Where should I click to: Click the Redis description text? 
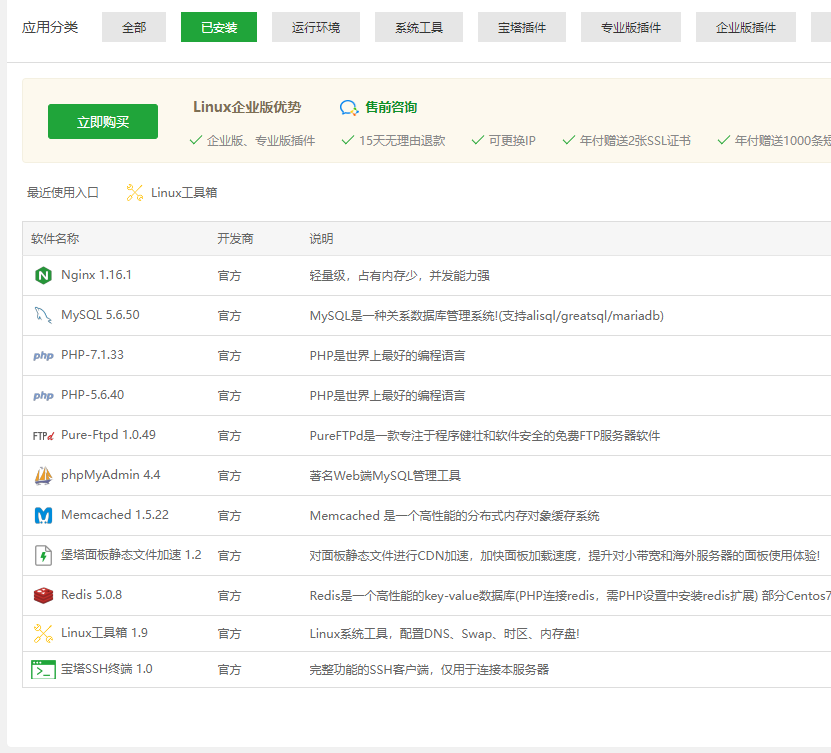tap(570, 596)
